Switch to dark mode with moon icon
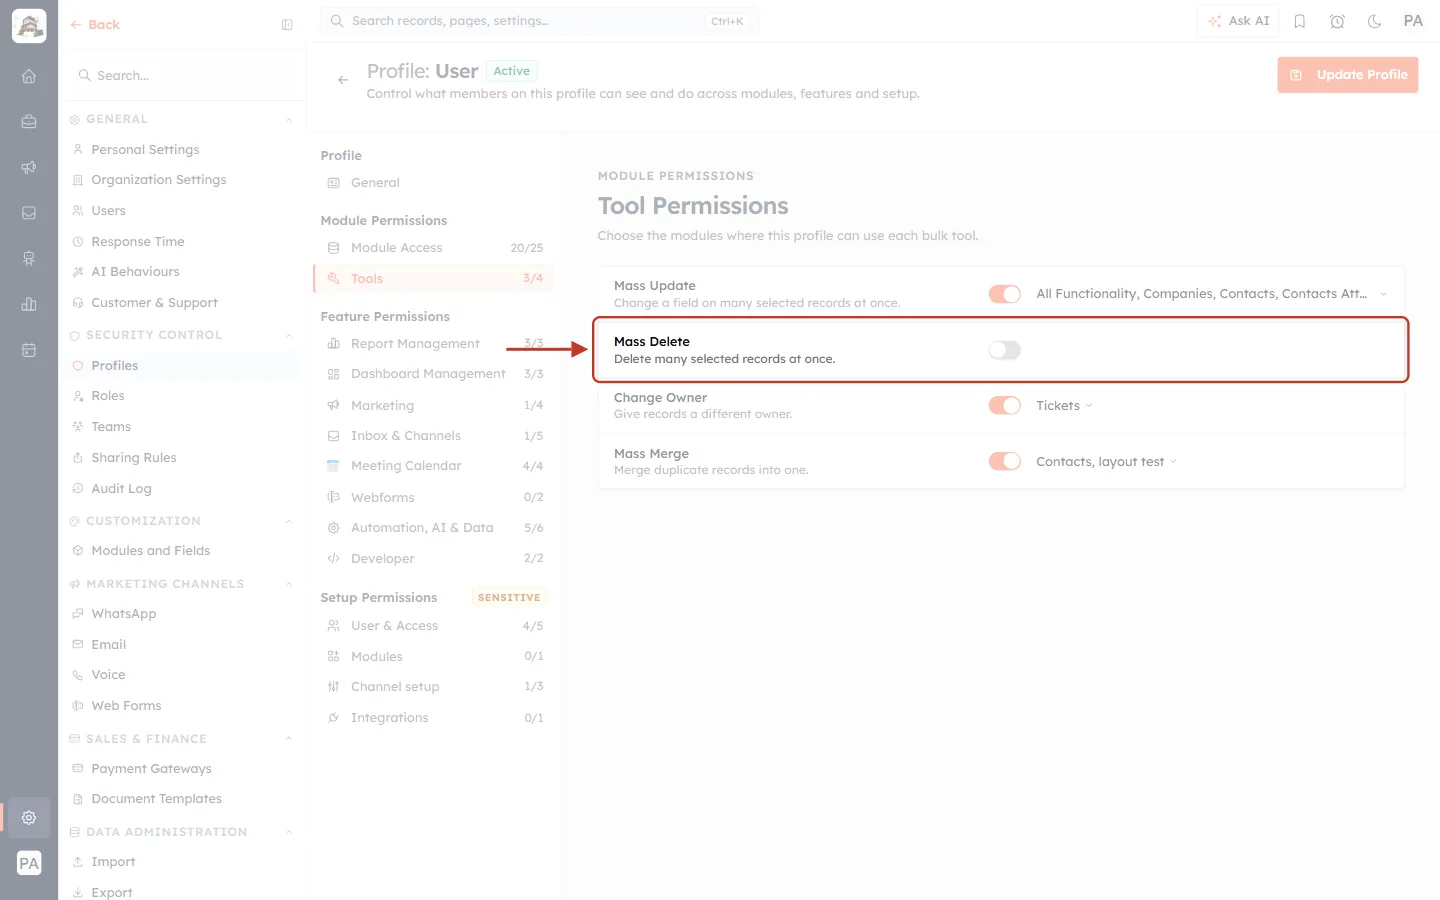Screen dimensions: 1440x900 pos(1375,21)
